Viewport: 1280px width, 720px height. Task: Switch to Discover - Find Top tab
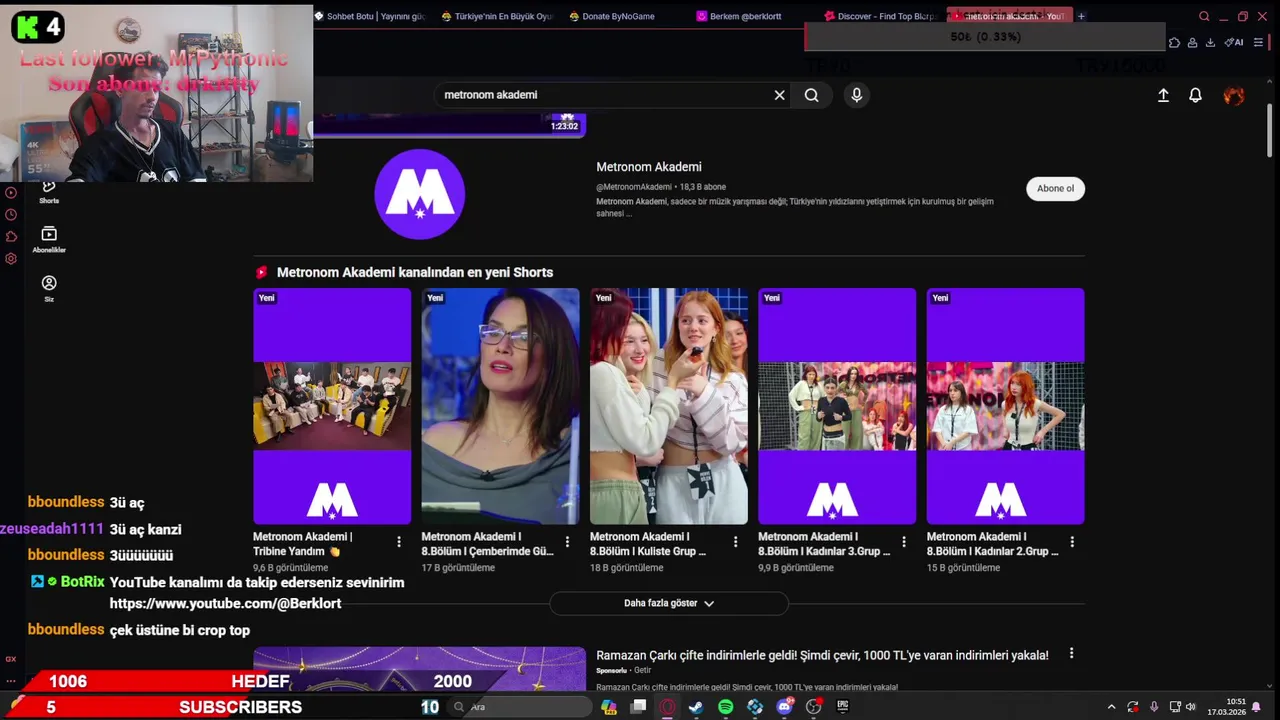point(880,16)
